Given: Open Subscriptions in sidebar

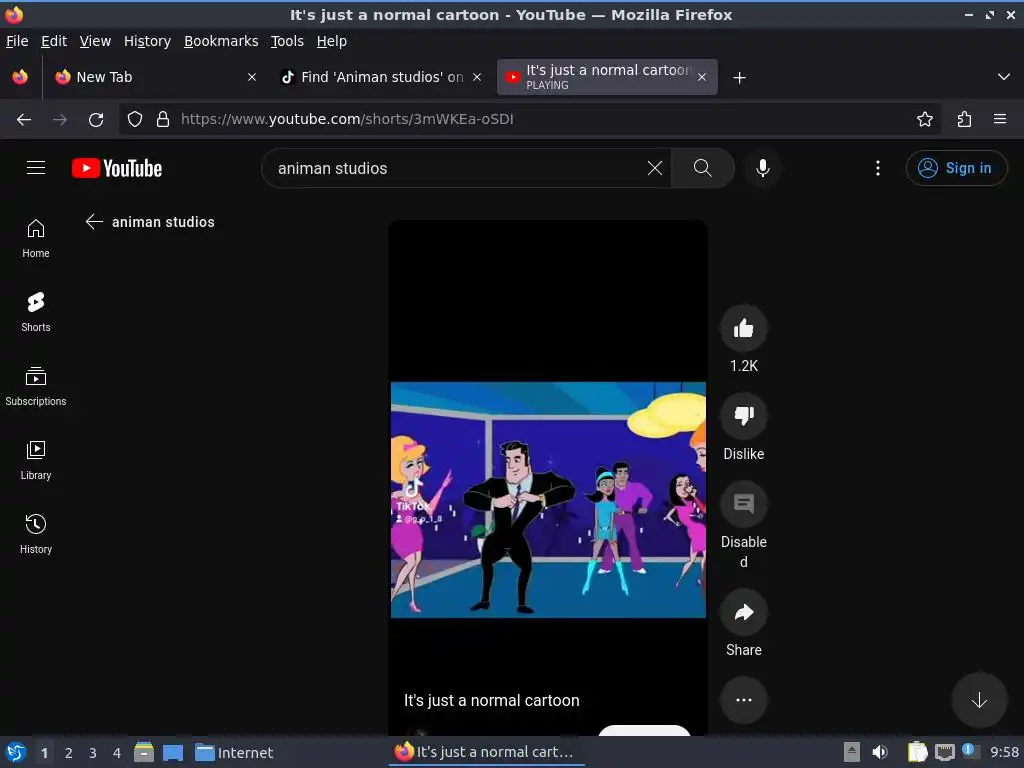Looking at the screenshot, I should click(x=36, y=386).
